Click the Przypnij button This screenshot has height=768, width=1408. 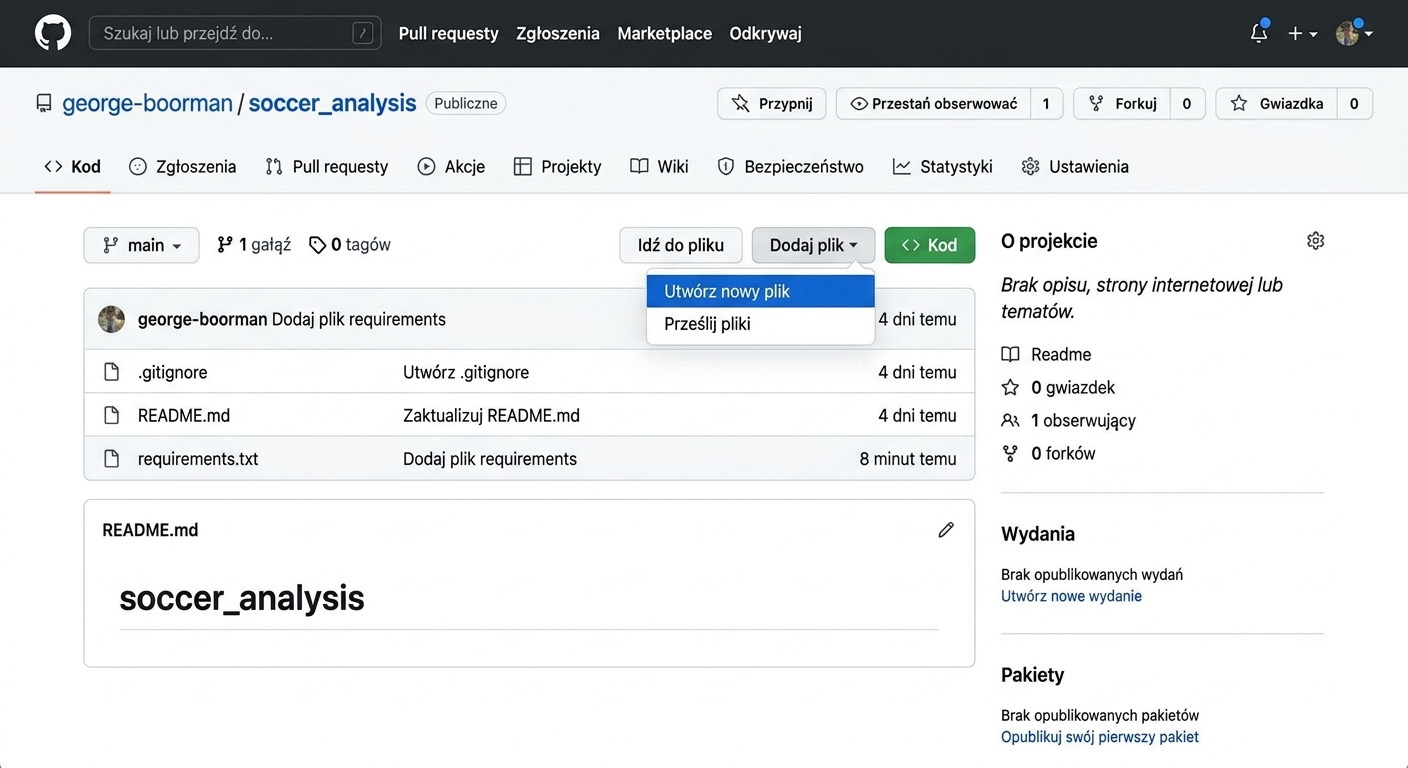point(772,103)
